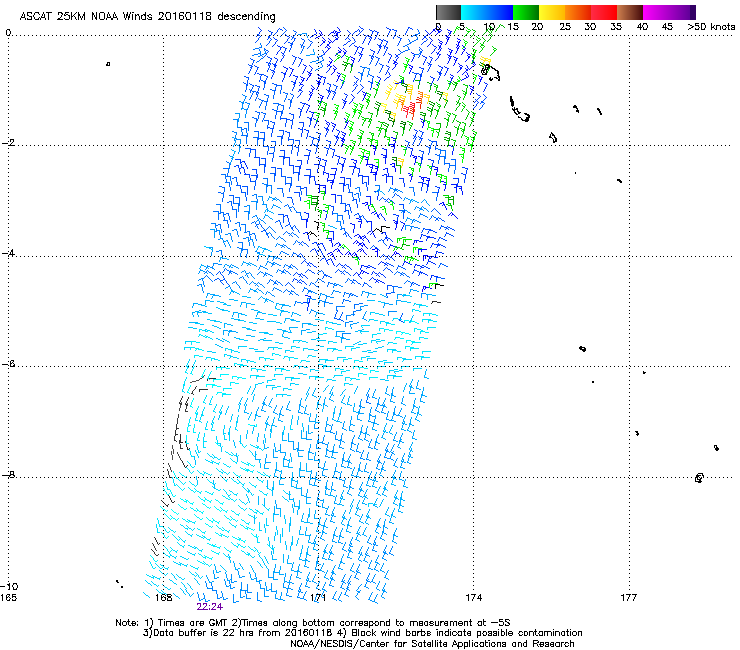Click the gray 0-5 knots legend segment
The image size is (740, 650).
coord(448,12)
